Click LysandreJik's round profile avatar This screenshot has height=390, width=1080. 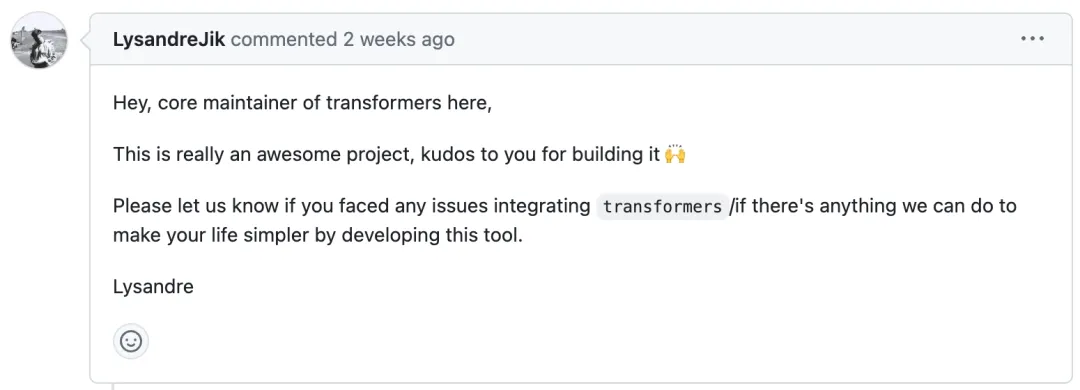(x=39, y=40)
